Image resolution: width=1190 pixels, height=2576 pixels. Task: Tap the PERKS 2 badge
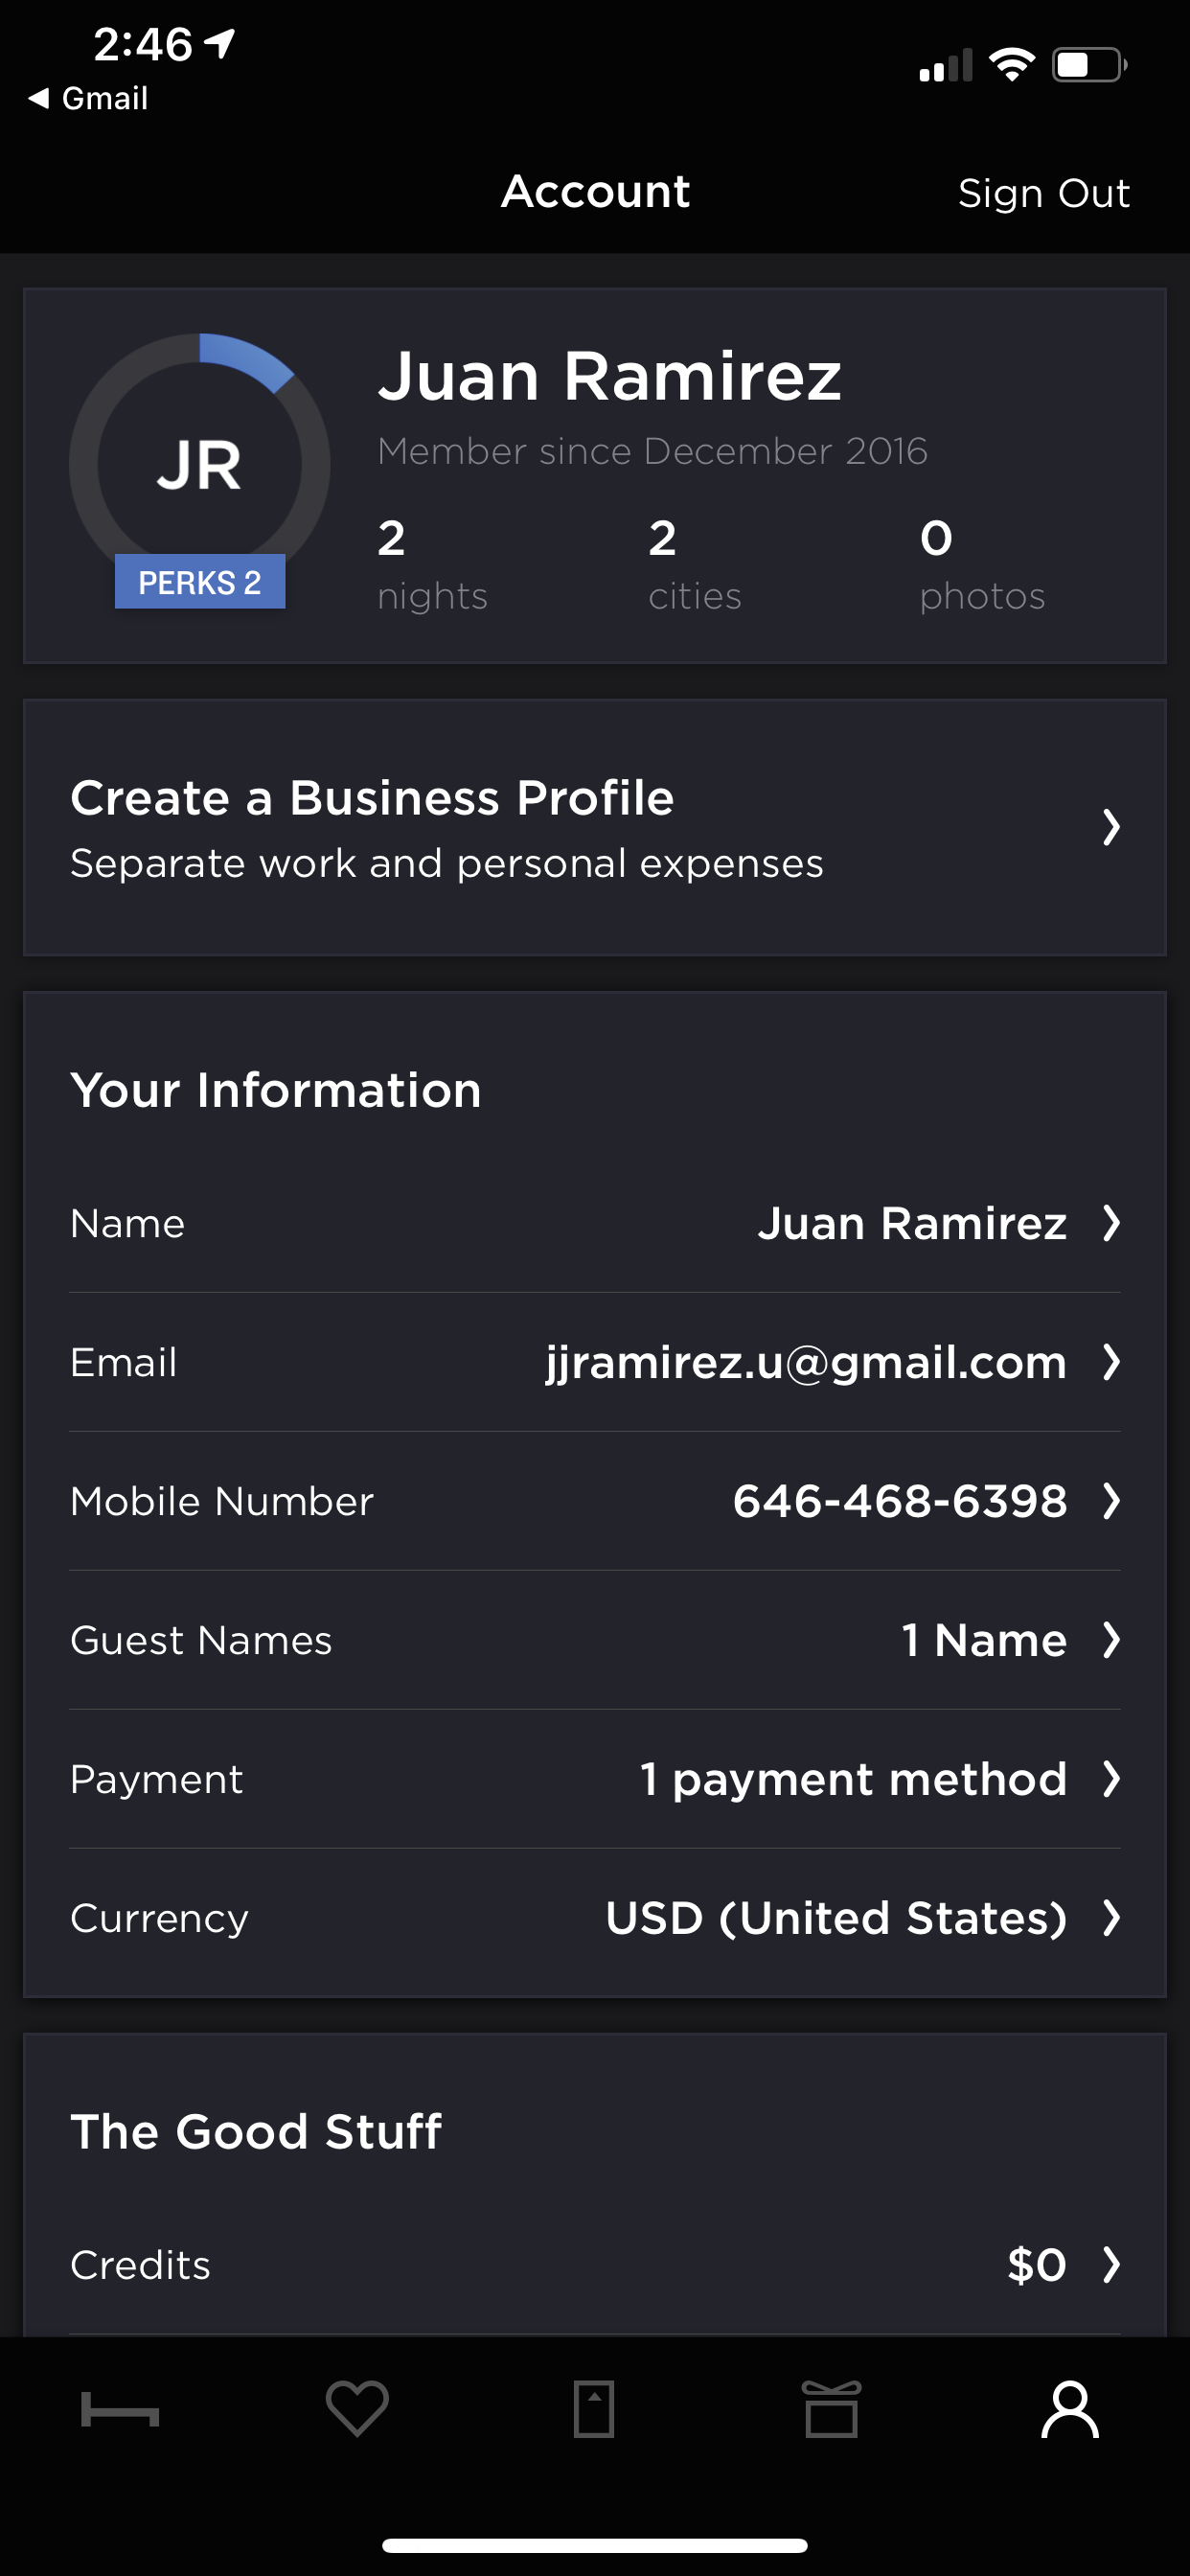[200, 581]
